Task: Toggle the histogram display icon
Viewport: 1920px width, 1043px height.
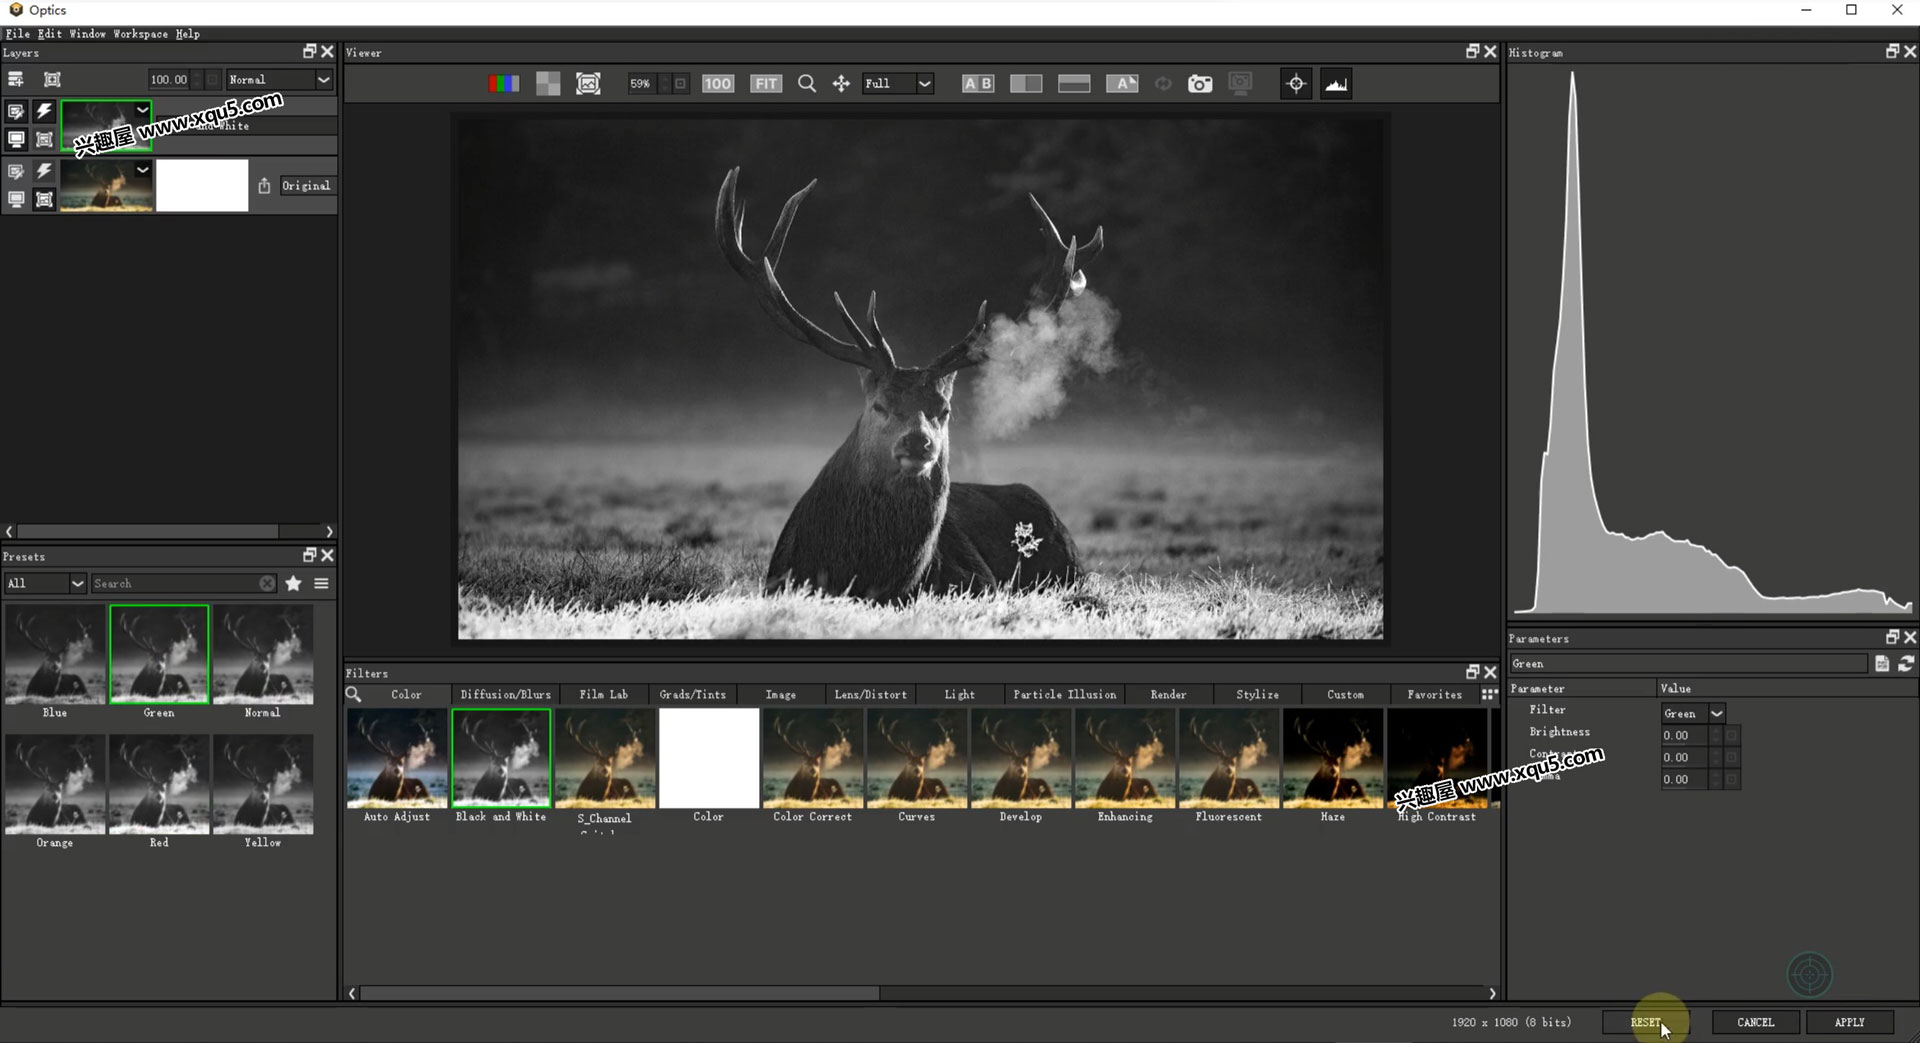Action: [x=1336, y=84]
